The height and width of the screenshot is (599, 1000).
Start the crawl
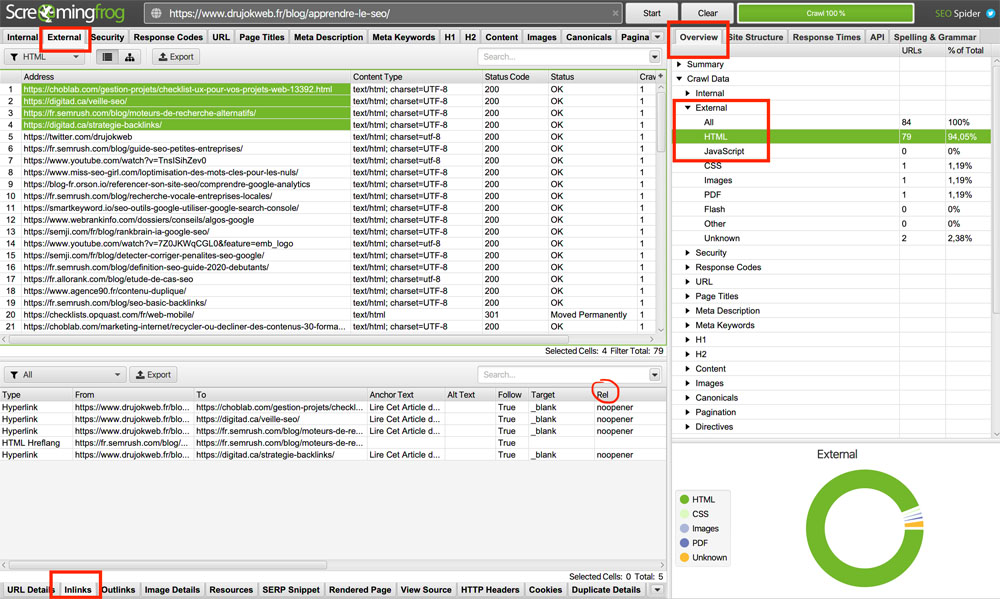[652, 13]
